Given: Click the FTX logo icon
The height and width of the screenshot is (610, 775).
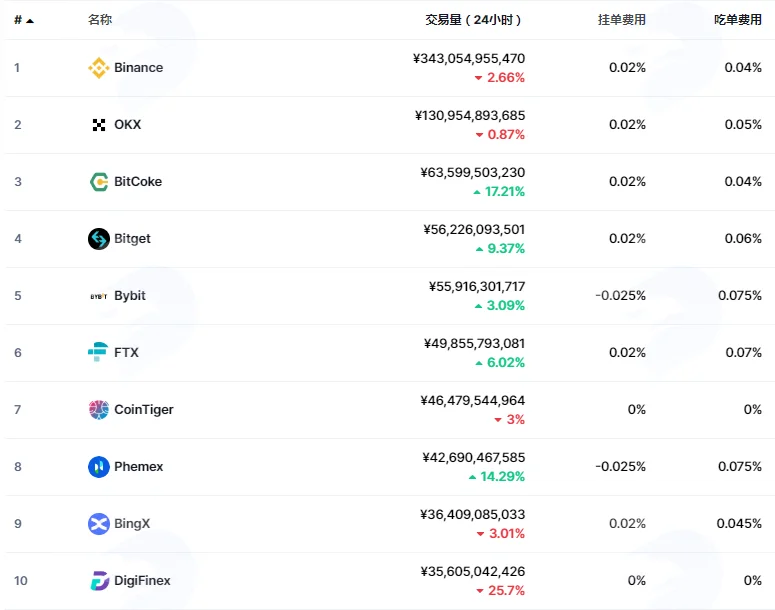Looking at the screenshot, I should [98, 352].
